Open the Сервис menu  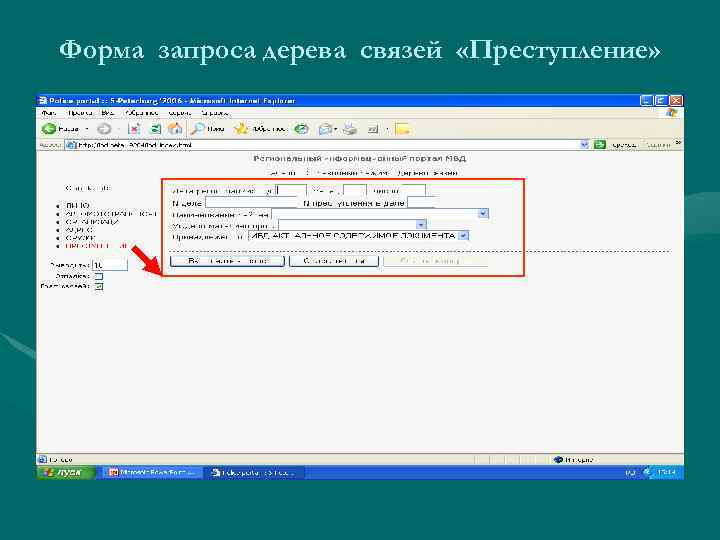(x=180, y=113)
